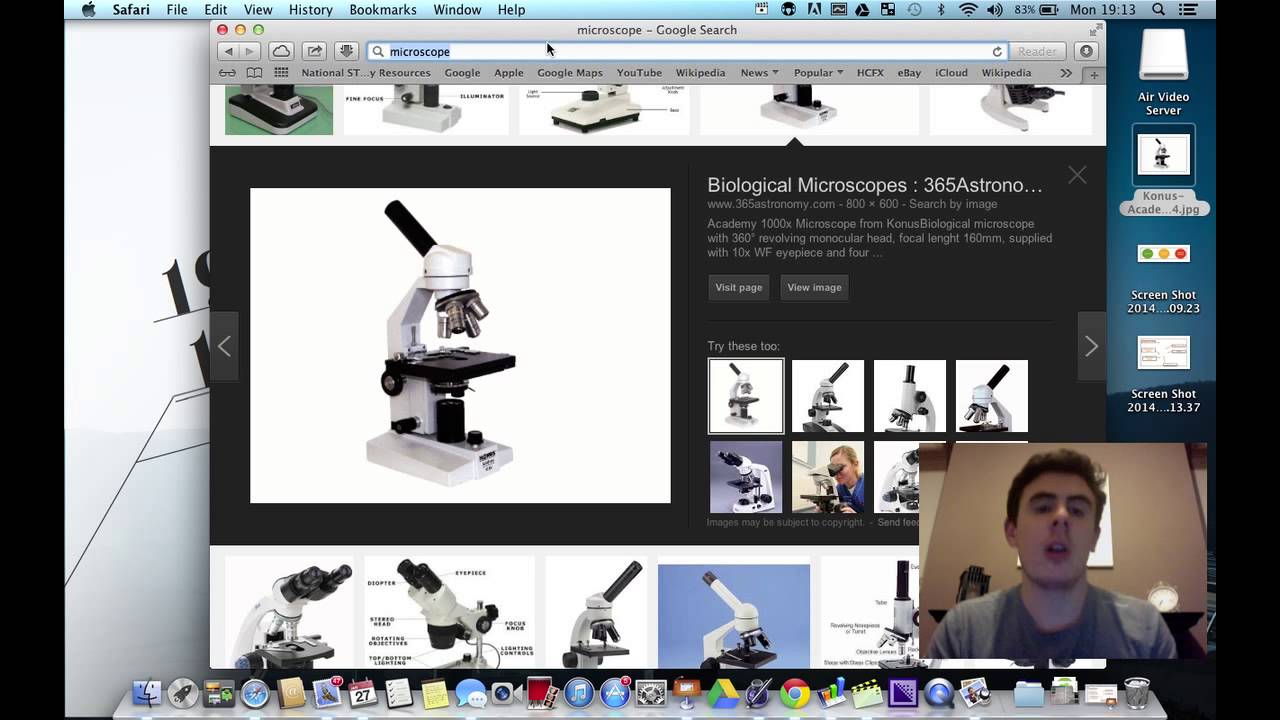Show hidden bookmarks with double chevron
Image resolution: width=1280 pixels, height=720 pixels.
point(1066,73)
